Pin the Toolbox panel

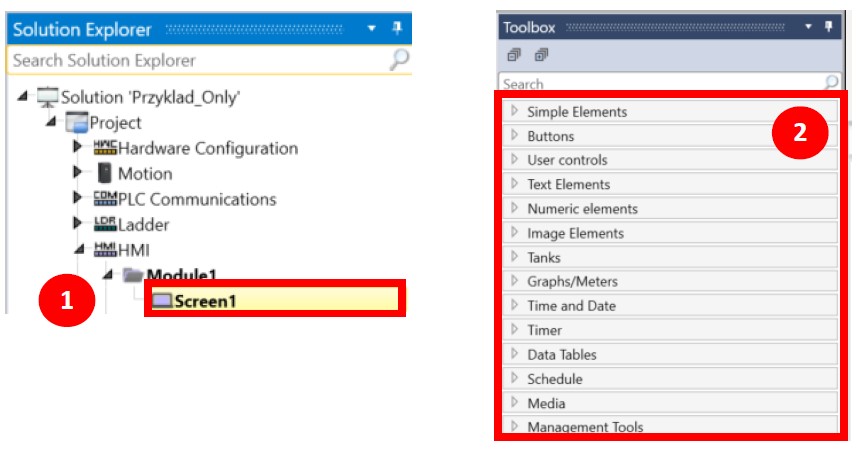828,27
